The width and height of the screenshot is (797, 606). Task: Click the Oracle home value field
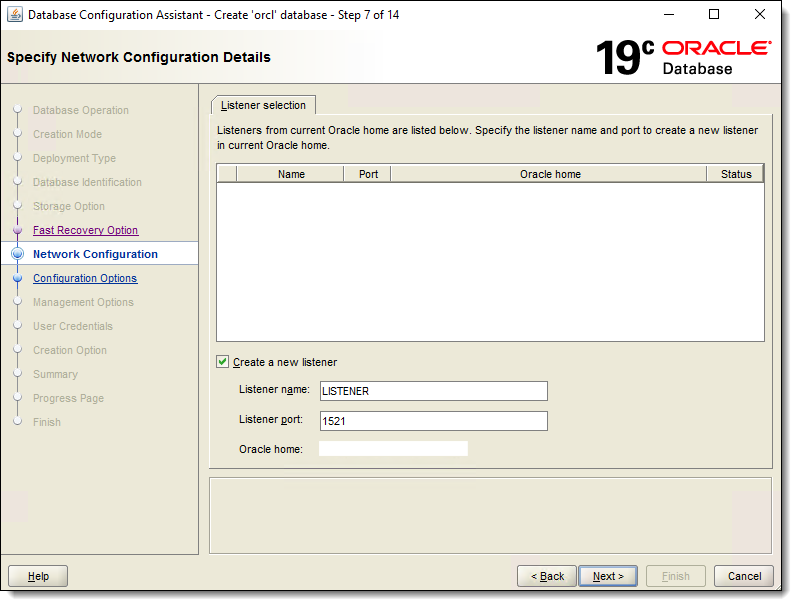click(393, 449)
